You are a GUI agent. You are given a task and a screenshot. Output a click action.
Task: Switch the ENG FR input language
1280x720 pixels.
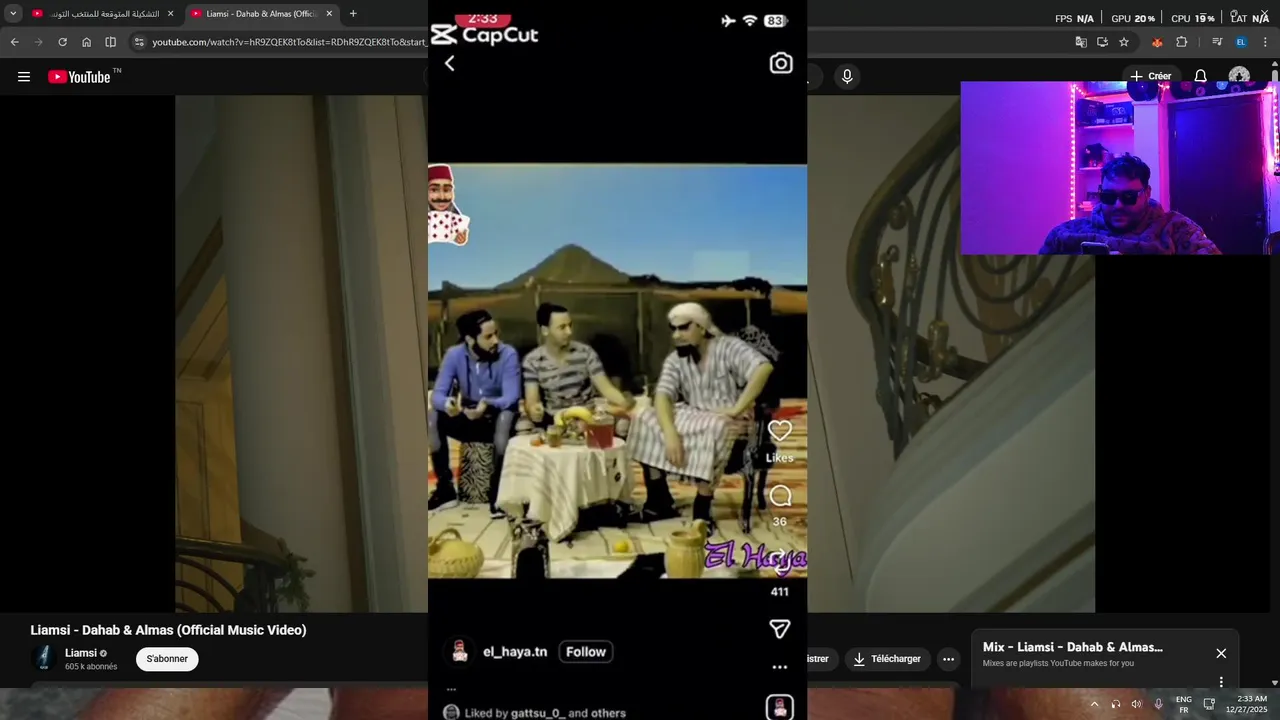point(1184,704)
